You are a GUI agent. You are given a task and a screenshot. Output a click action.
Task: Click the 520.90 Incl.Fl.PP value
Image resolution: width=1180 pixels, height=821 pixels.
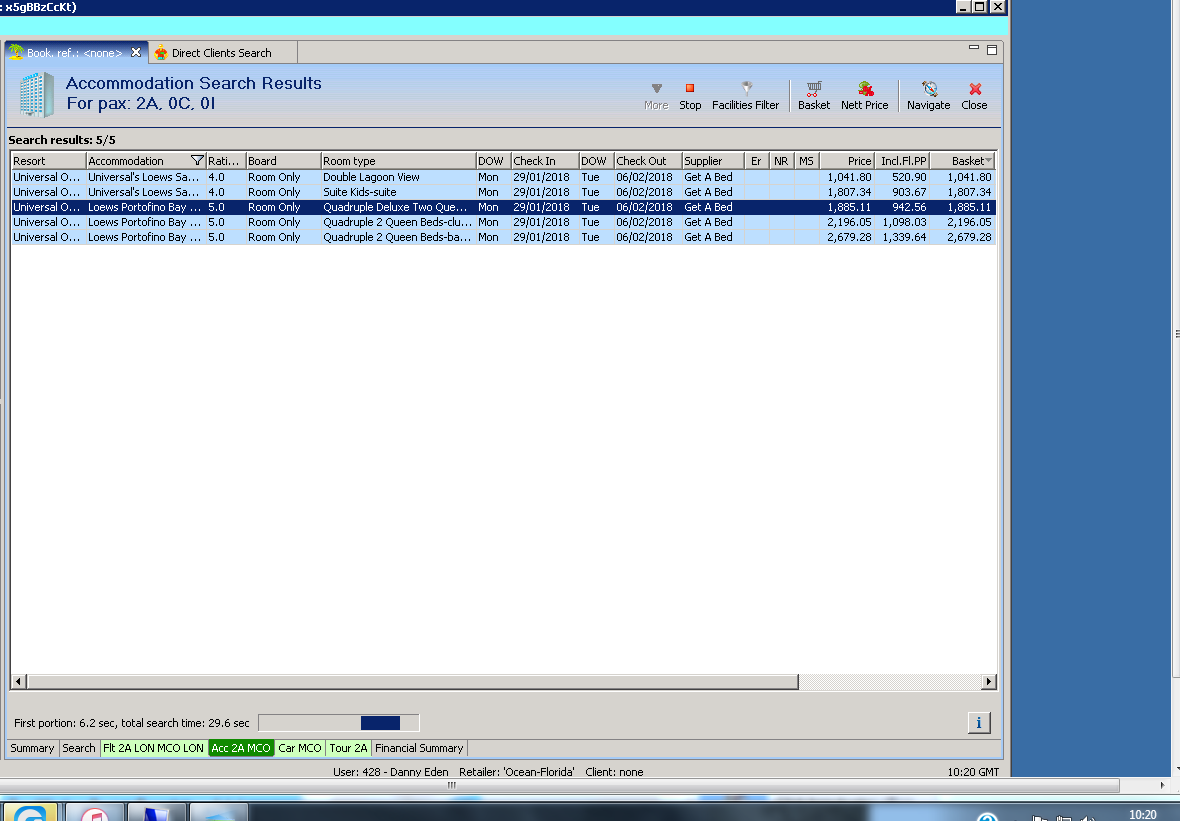click(909, 177)
